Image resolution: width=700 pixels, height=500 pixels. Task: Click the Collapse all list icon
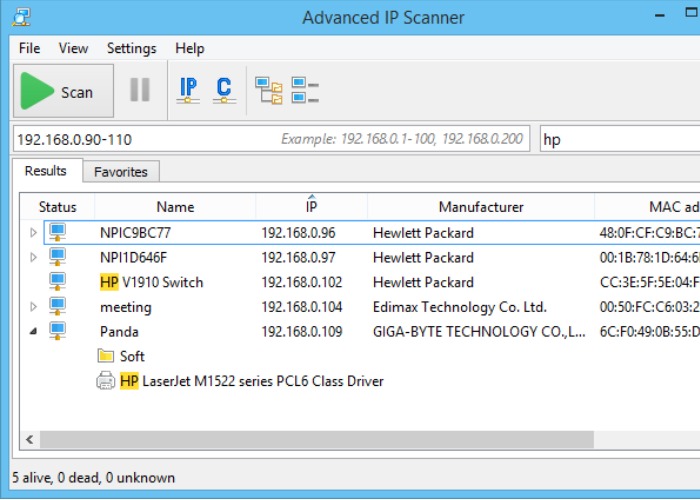[x=305, y=90]
